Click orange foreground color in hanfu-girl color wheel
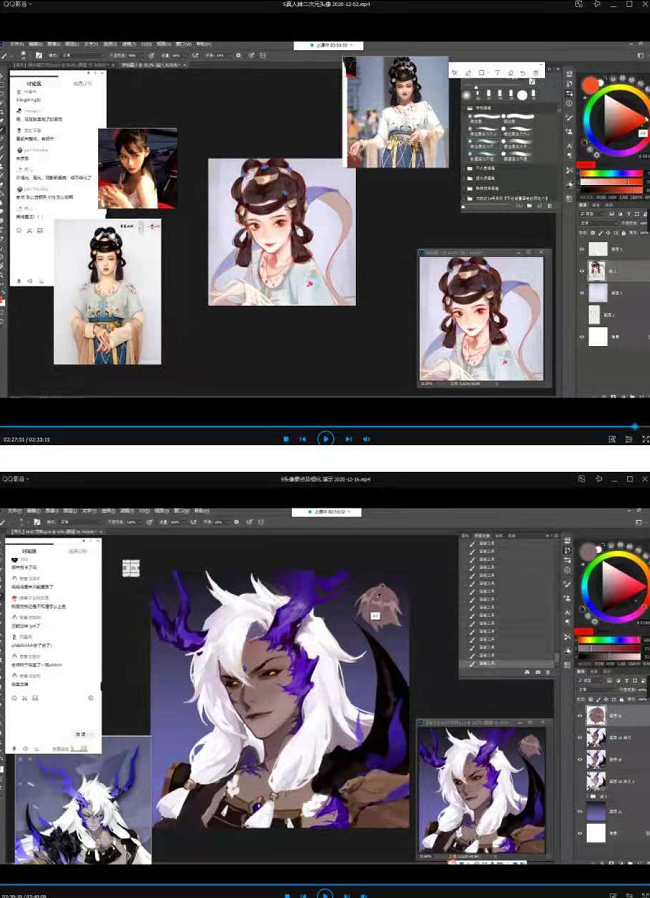The width and height of the screenshot is (650, 898). point(590,85)
